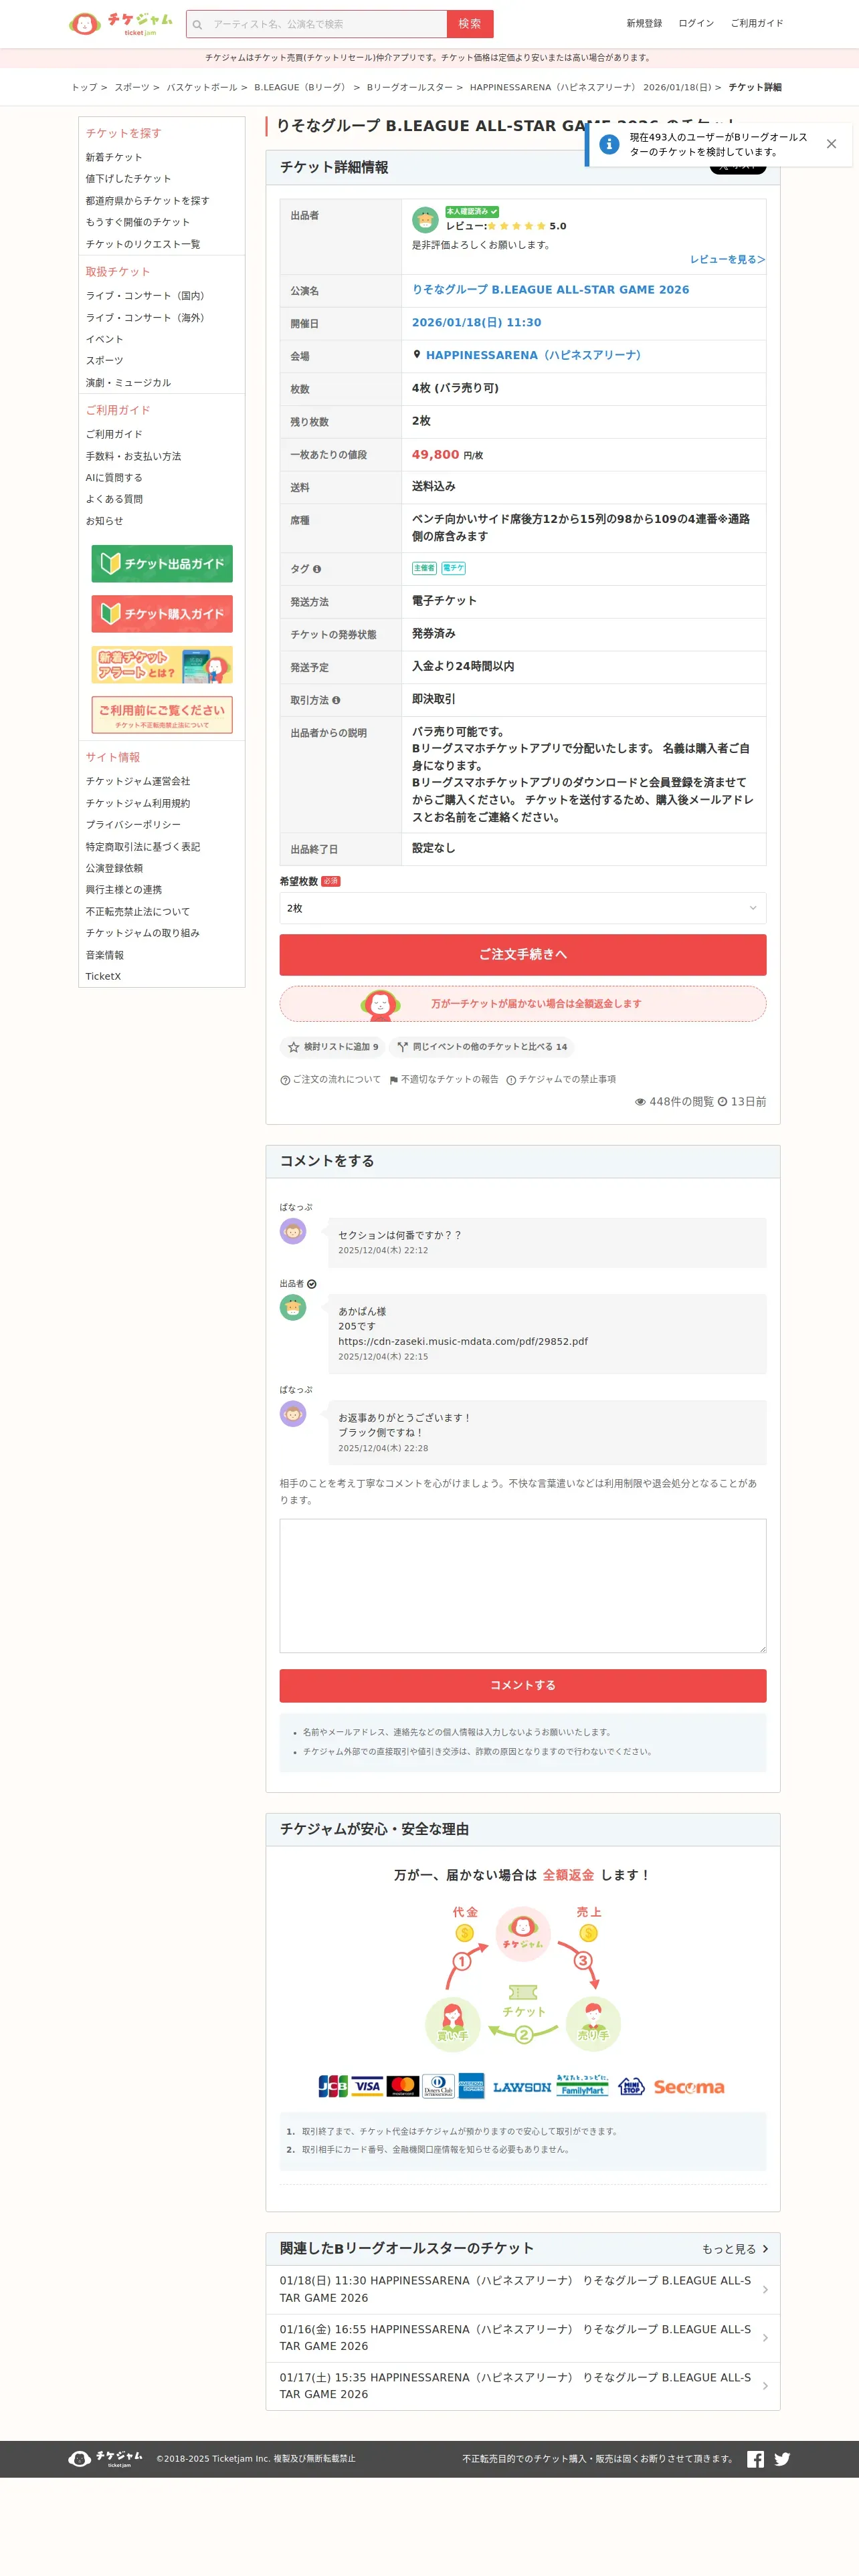Open the チケット出品ガイド banner

[x=162, y=564]
